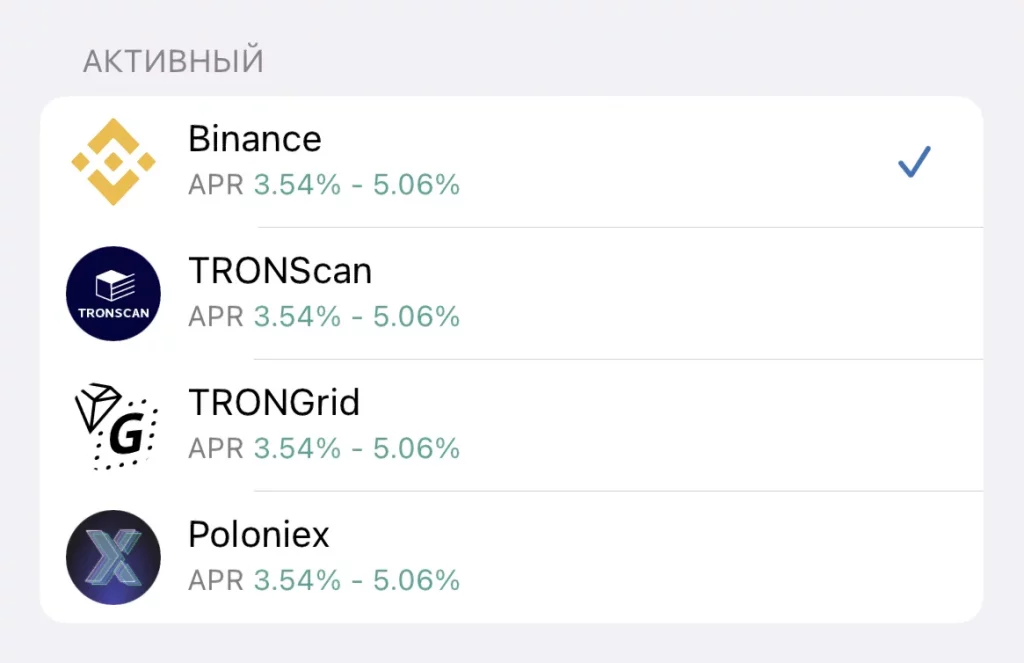Click Binance's 3.54% minimum rate

297,185
